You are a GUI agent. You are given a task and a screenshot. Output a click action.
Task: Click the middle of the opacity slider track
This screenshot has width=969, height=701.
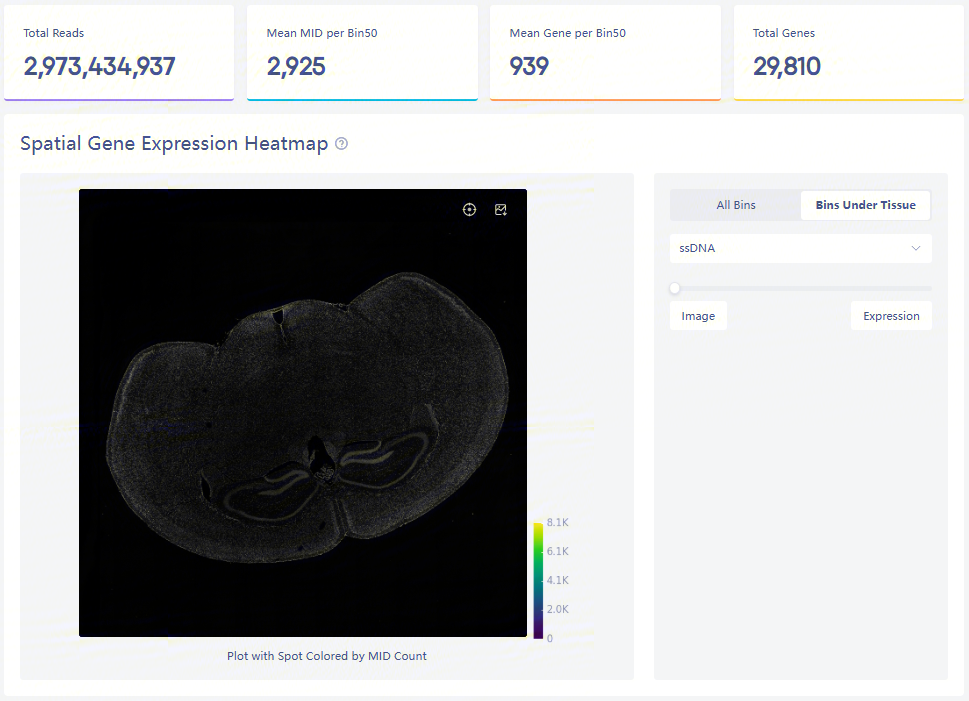click(801, 288)
